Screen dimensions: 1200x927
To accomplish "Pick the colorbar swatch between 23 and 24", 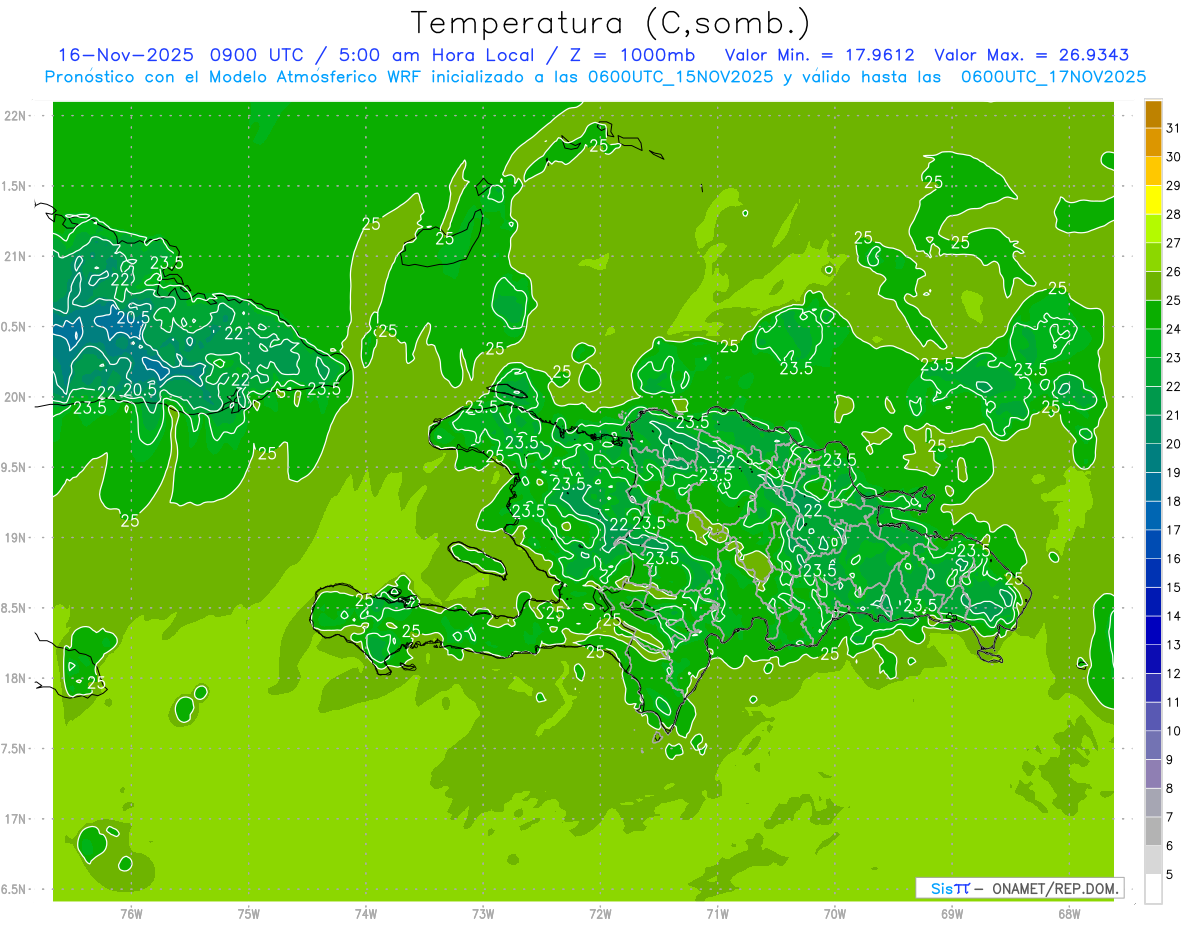I will [x=1153, y=344].
